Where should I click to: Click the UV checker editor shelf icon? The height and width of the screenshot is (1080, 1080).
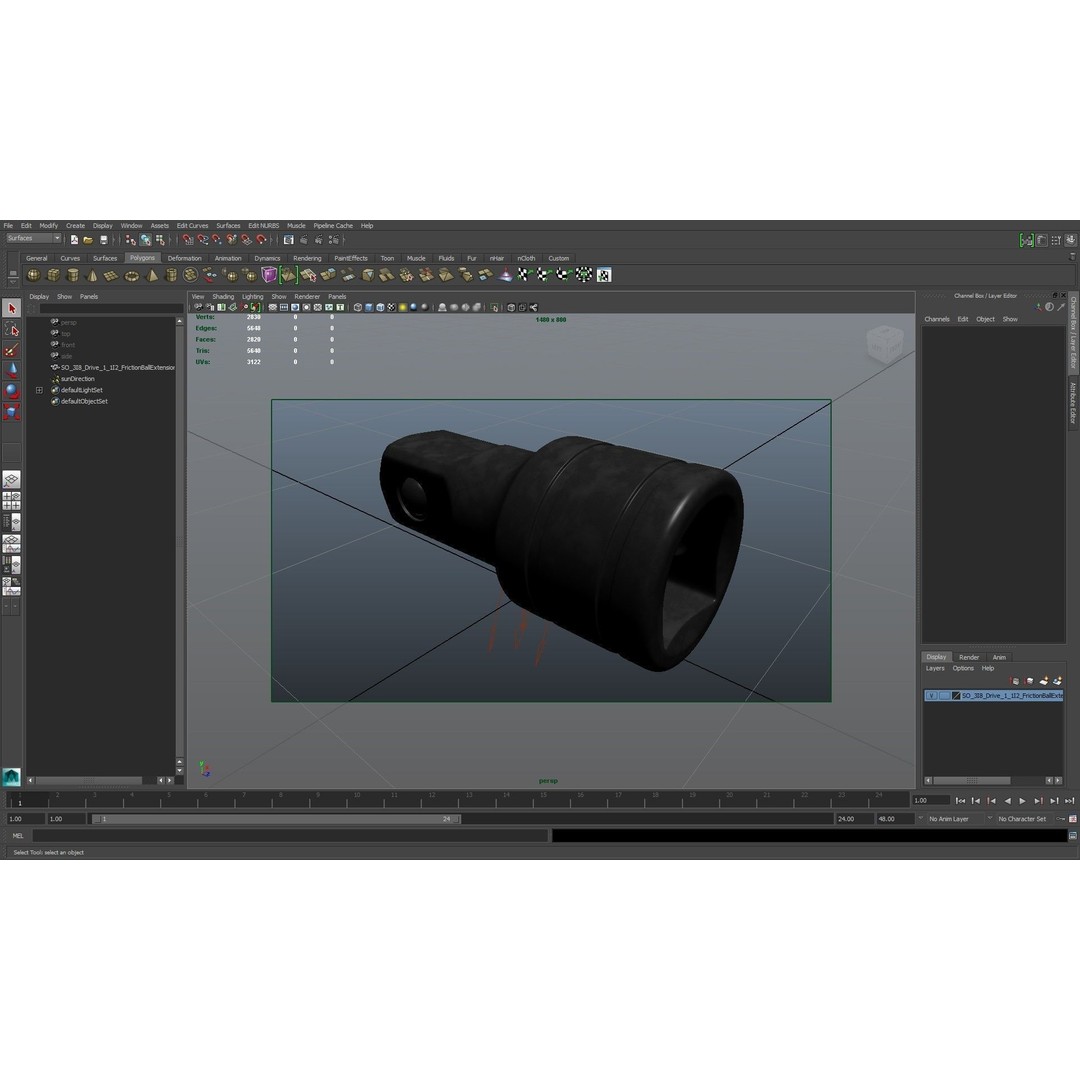pyautogui.click(x=604, y=275)
